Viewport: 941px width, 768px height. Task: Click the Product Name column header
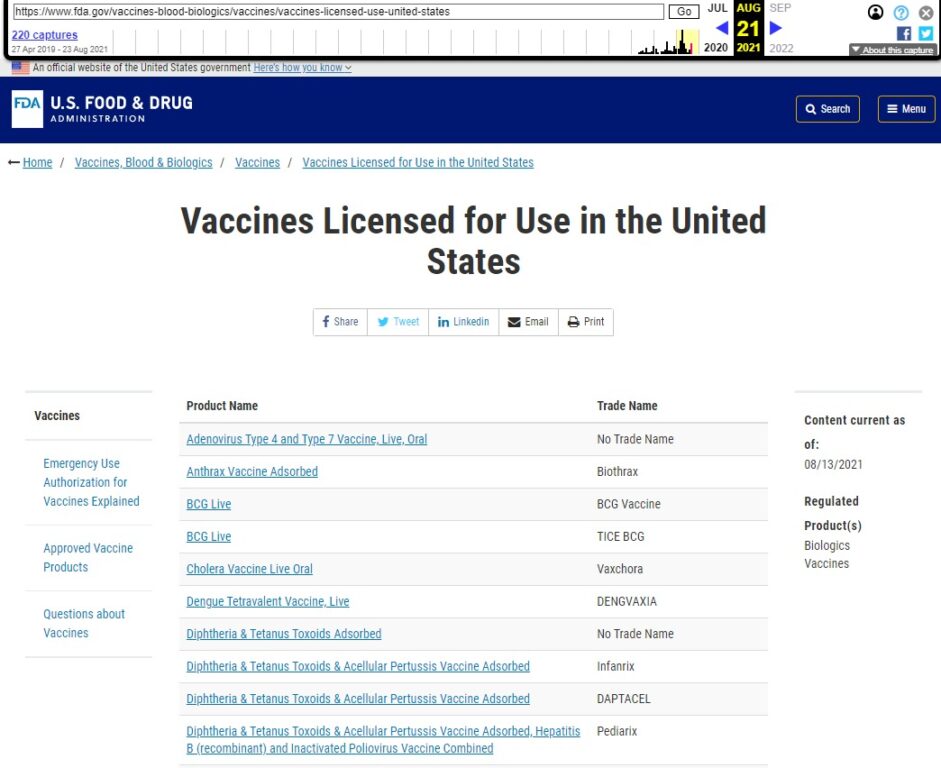[222, 406]
